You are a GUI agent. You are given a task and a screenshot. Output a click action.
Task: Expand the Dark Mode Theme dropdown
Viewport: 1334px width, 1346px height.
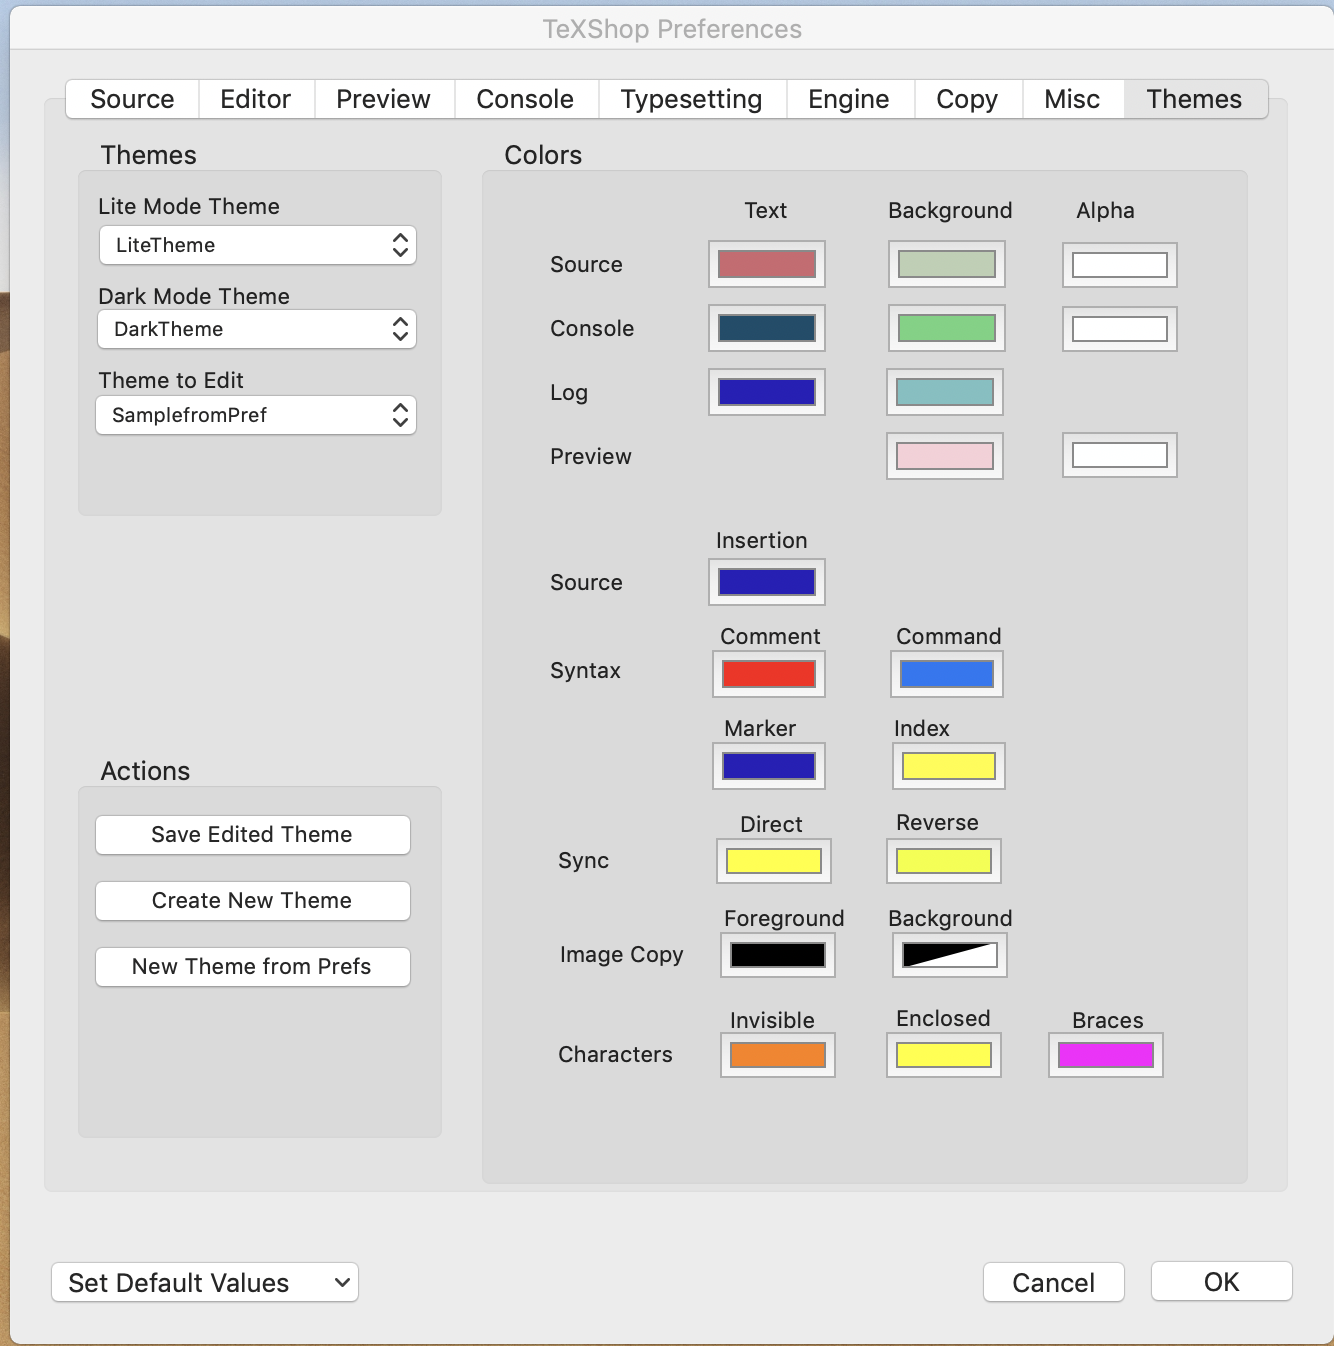pyautogui.click(x=257, y=329)
